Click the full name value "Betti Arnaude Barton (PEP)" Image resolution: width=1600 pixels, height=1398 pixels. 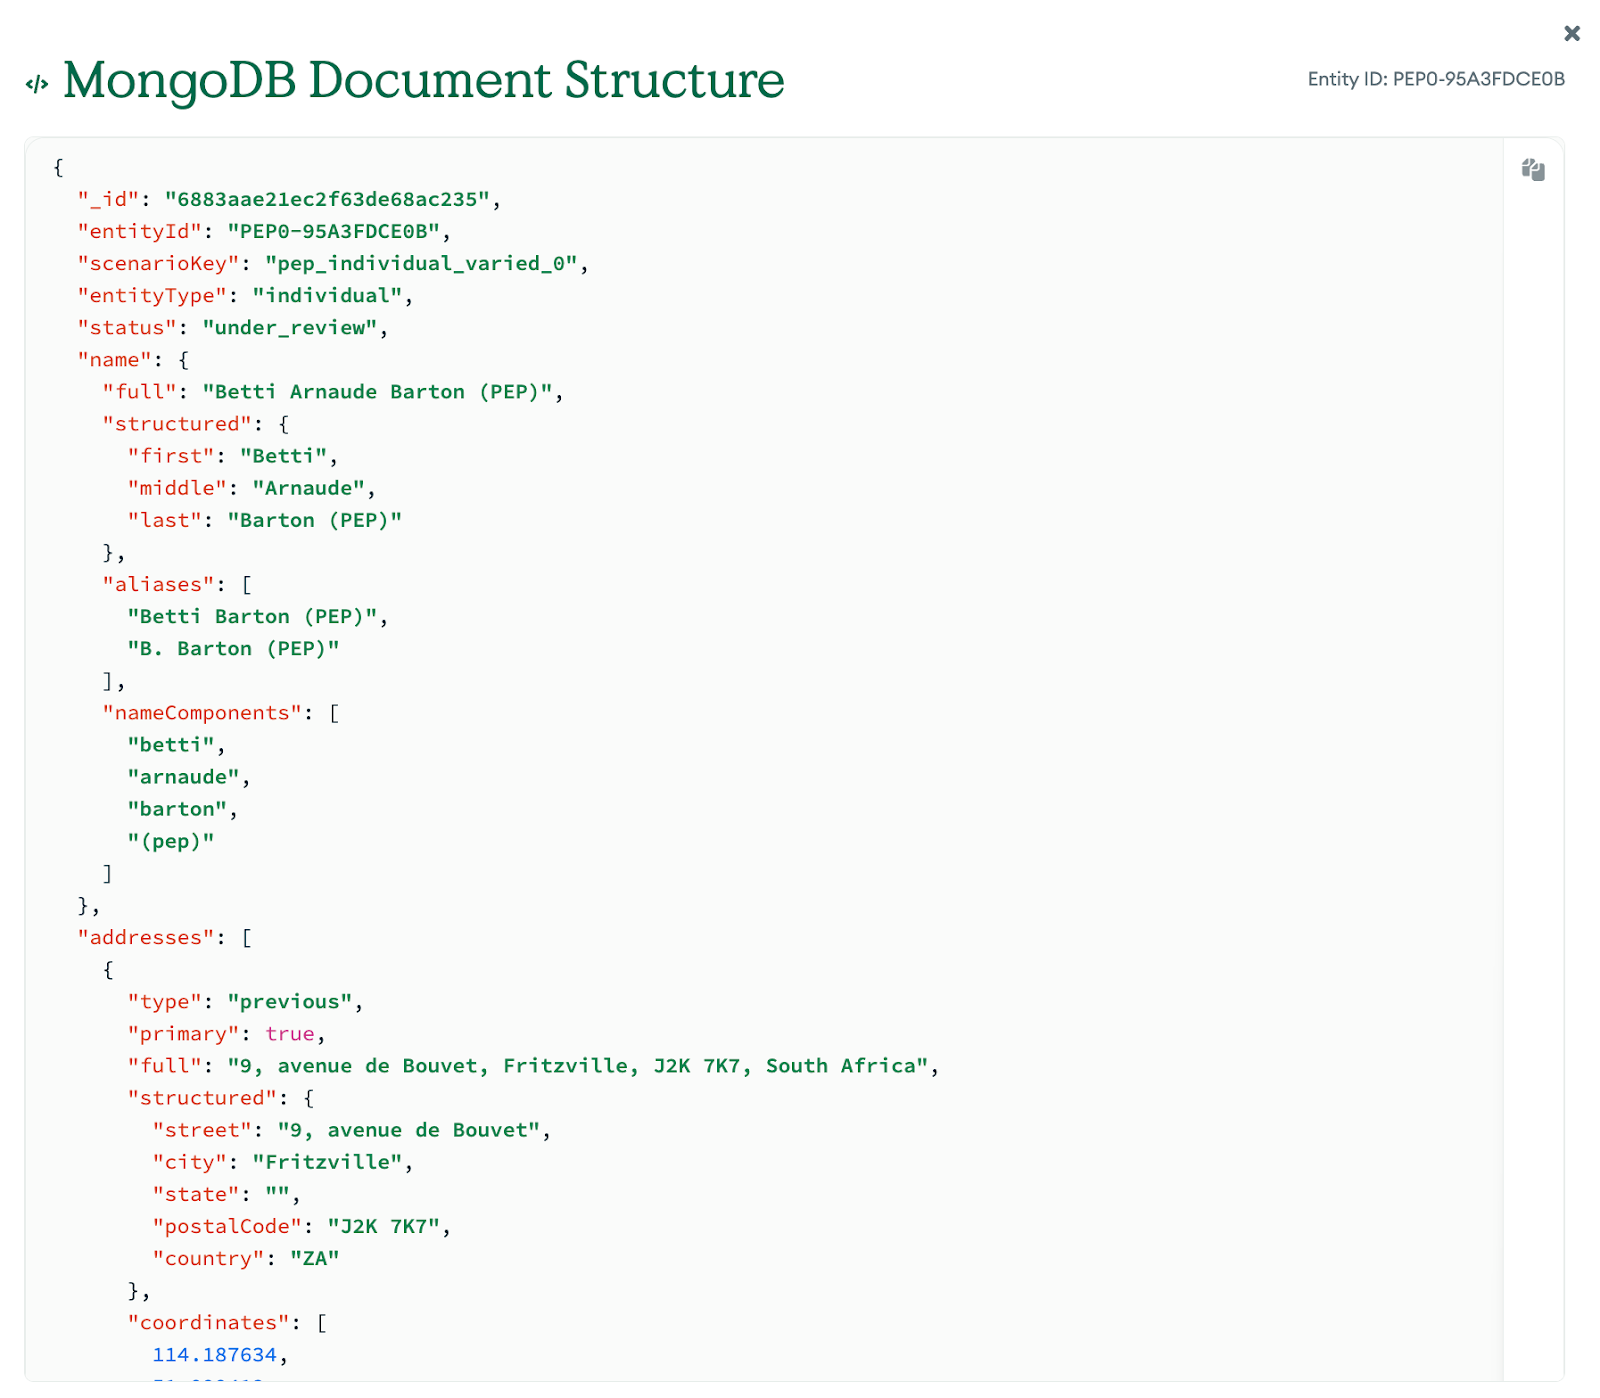point(377,391)
